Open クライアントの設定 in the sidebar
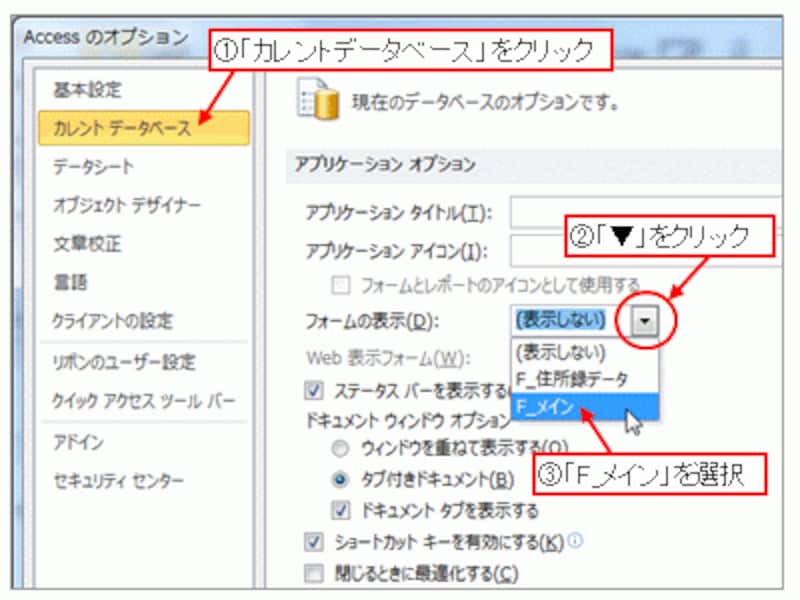 point(113,321)
